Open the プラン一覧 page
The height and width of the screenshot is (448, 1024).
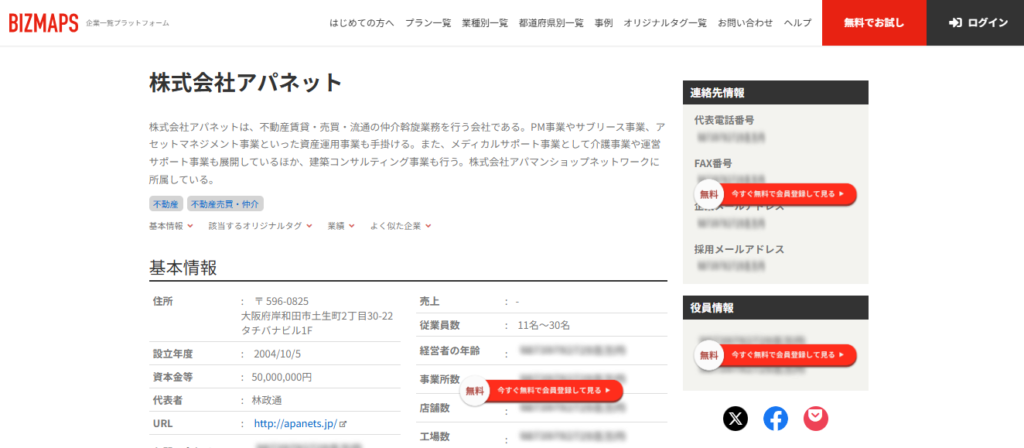click(x=428, y=23)
